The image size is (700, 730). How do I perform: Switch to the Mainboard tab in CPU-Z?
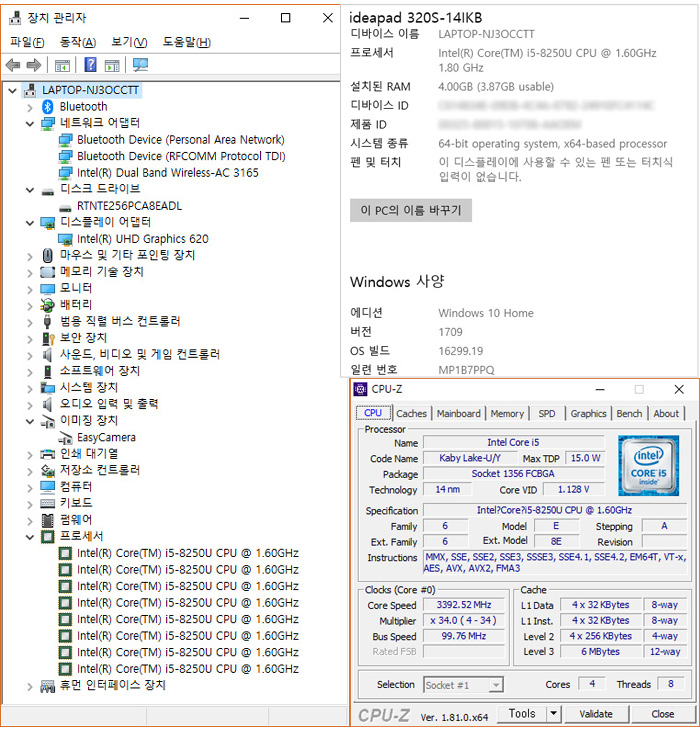458,413
